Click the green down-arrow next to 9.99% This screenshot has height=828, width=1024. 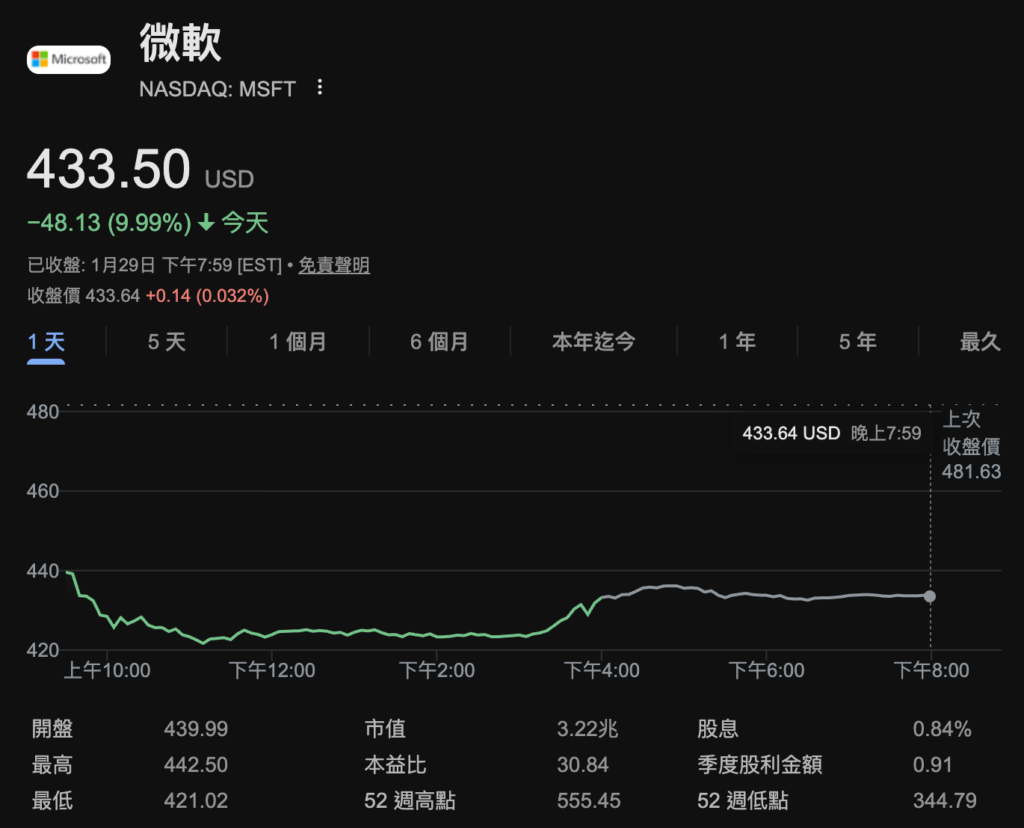tap(206, 223)
